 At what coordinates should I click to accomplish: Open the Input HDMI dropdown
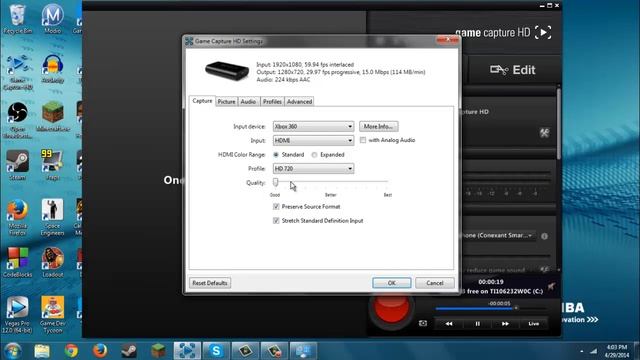(x=313, y=140)
